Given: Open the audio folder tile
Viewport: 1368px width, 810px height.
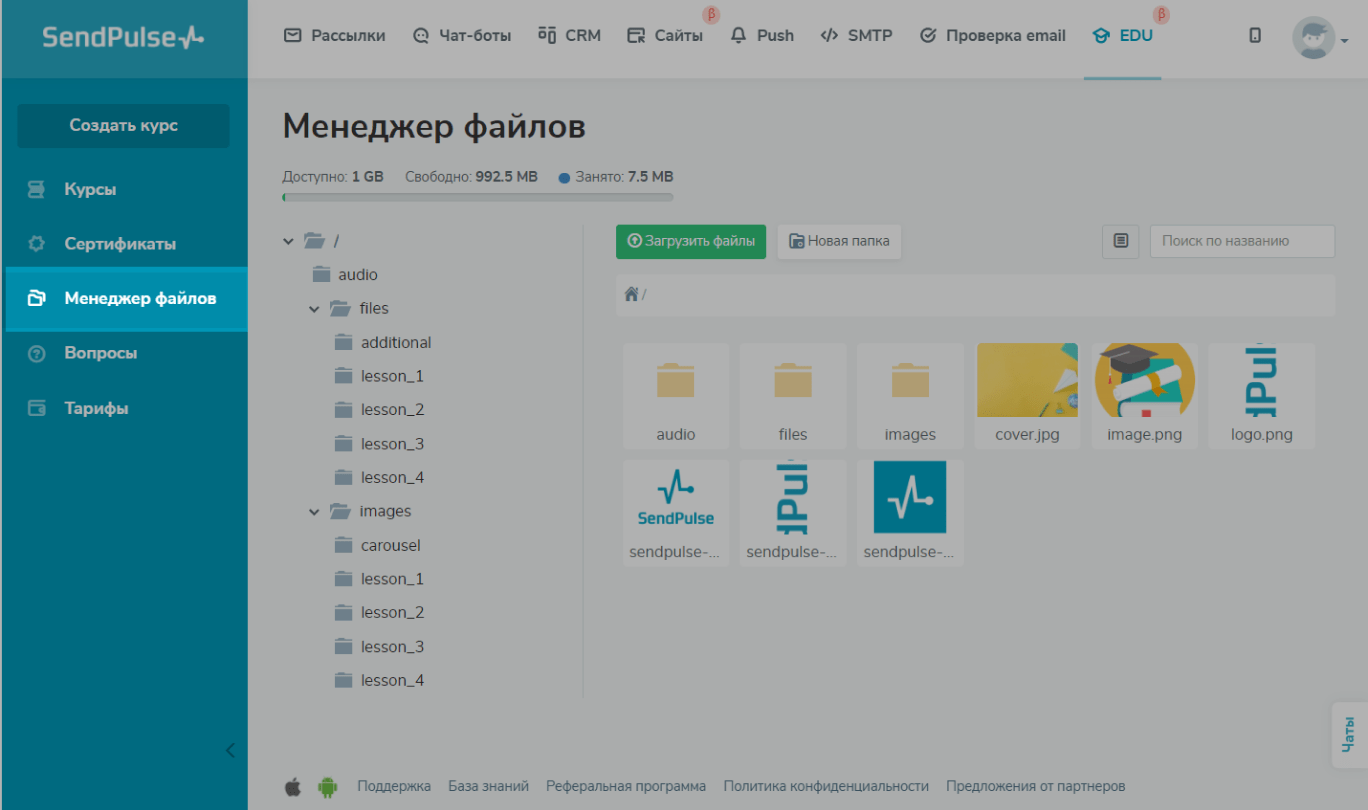Looking at the screenshot, I should point(676,396).
